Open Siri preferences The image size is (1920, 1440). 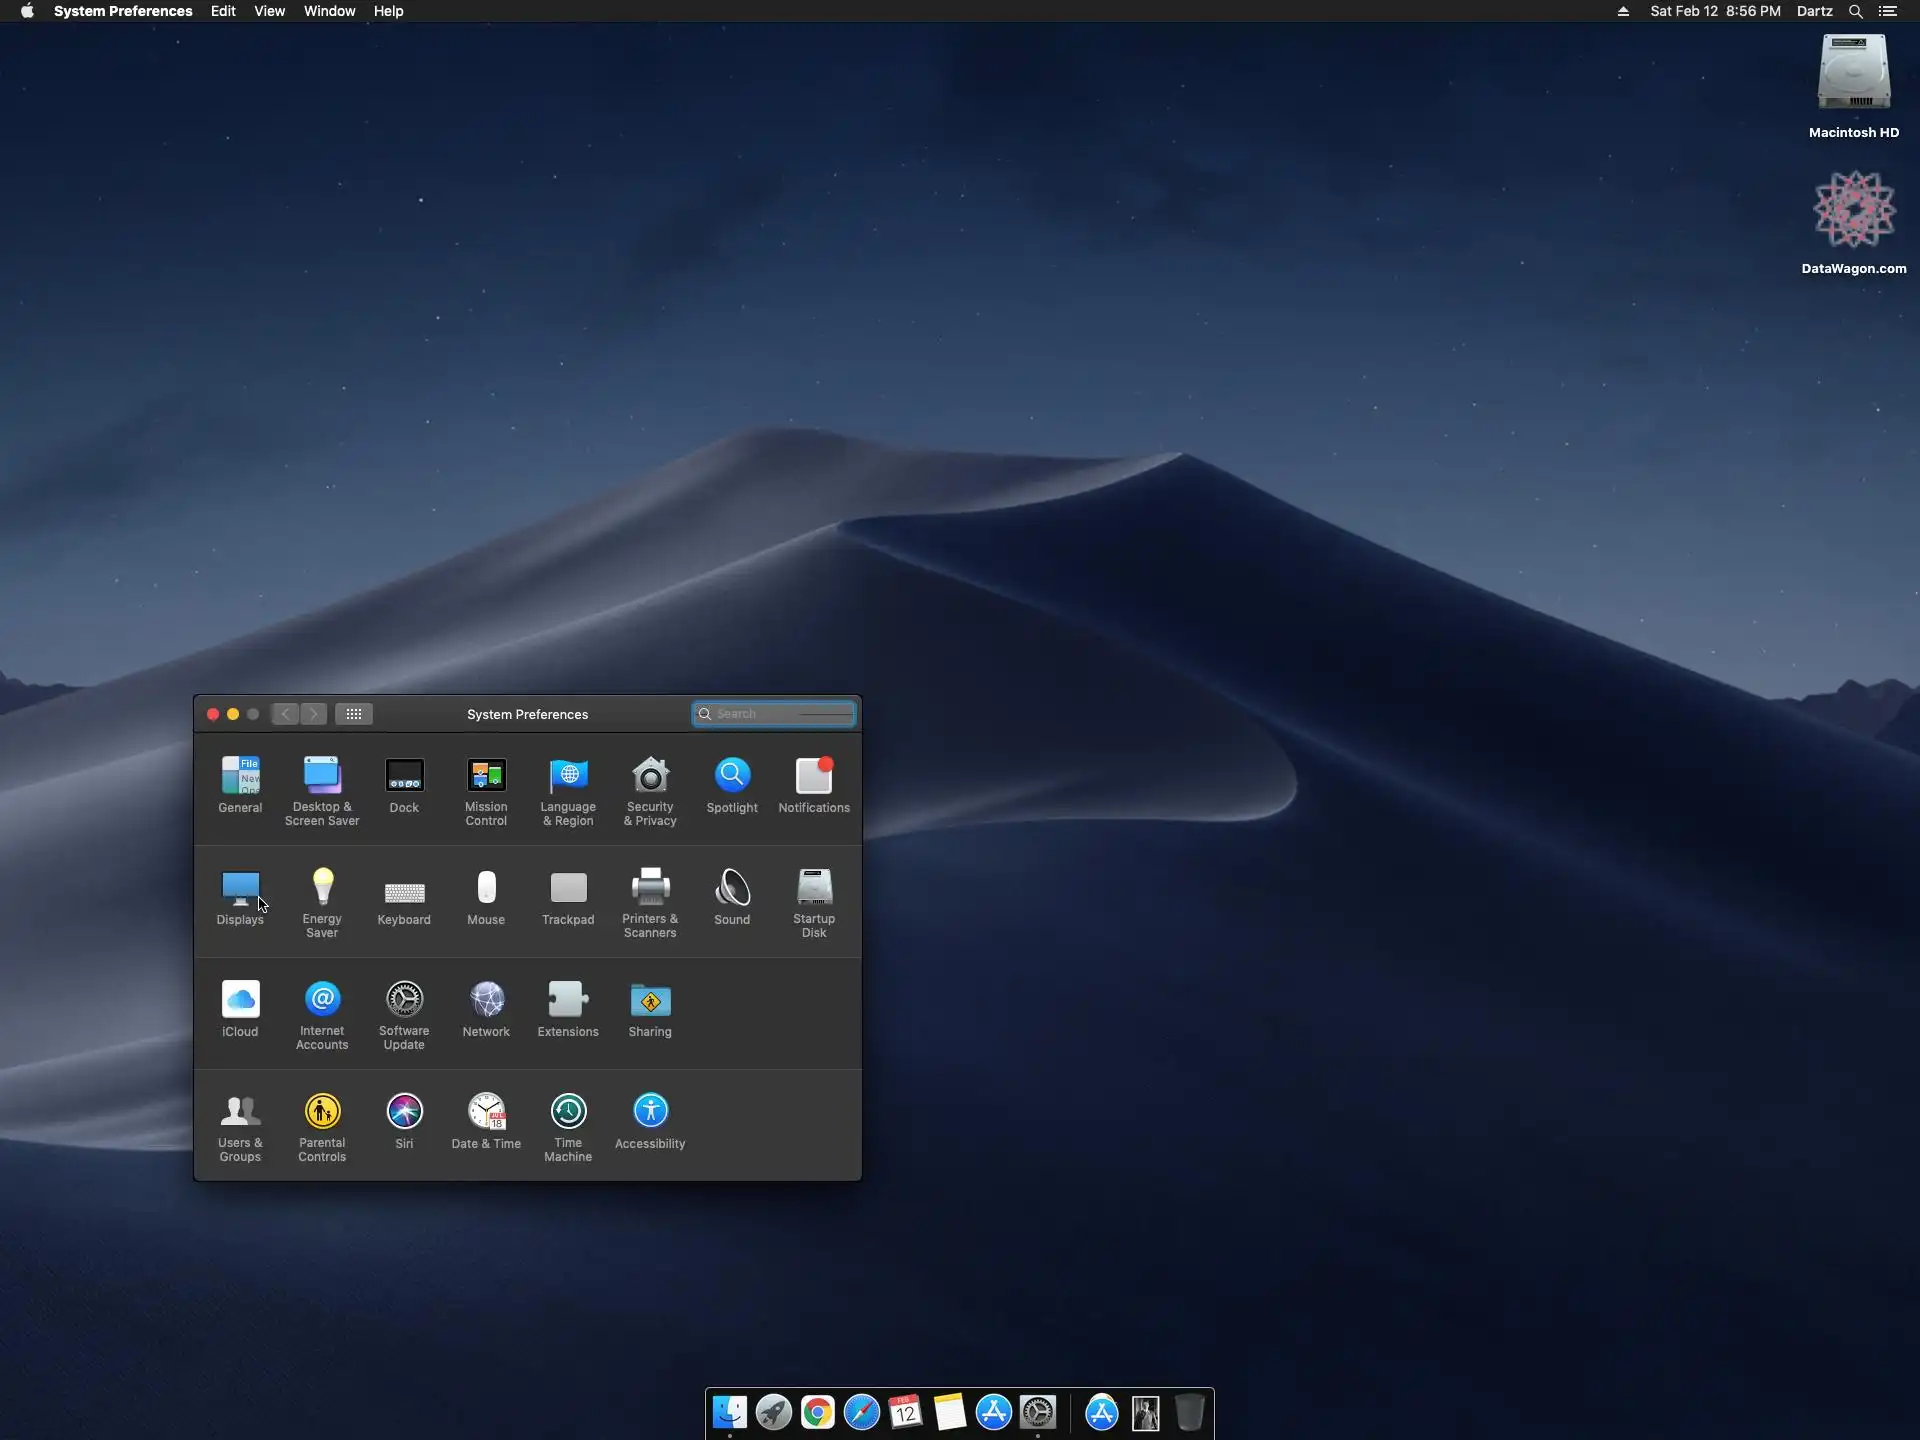point(404,1112)
